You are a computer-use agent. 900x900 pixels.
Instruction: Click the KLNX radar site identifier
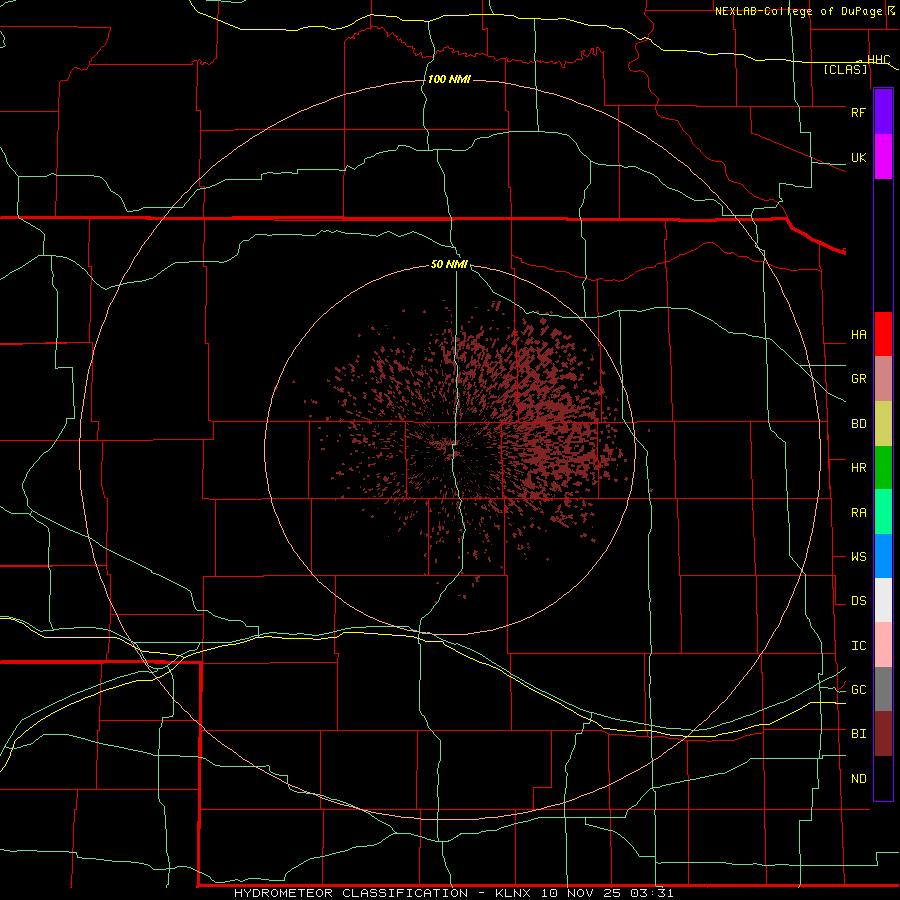[513, 893]
